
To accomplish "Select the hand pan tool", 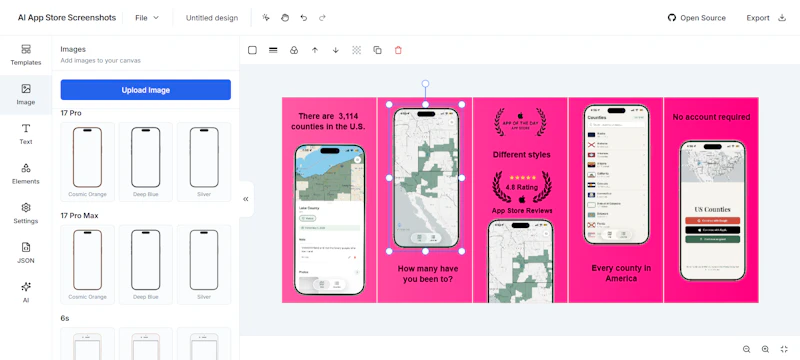I will coord(285,18).
